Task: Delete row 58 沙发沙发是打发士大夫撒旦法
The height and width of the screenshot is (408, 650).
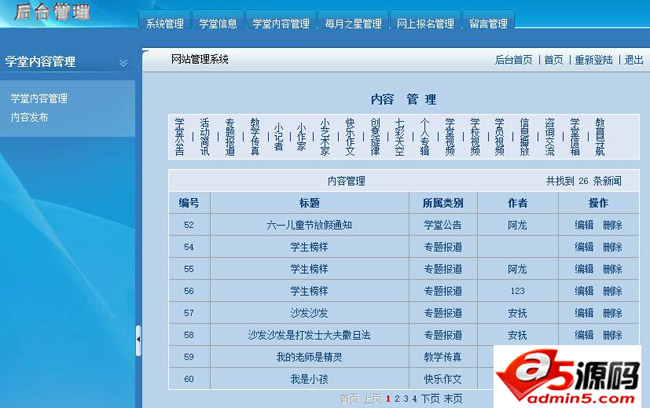Action: (x=613, y=335)
